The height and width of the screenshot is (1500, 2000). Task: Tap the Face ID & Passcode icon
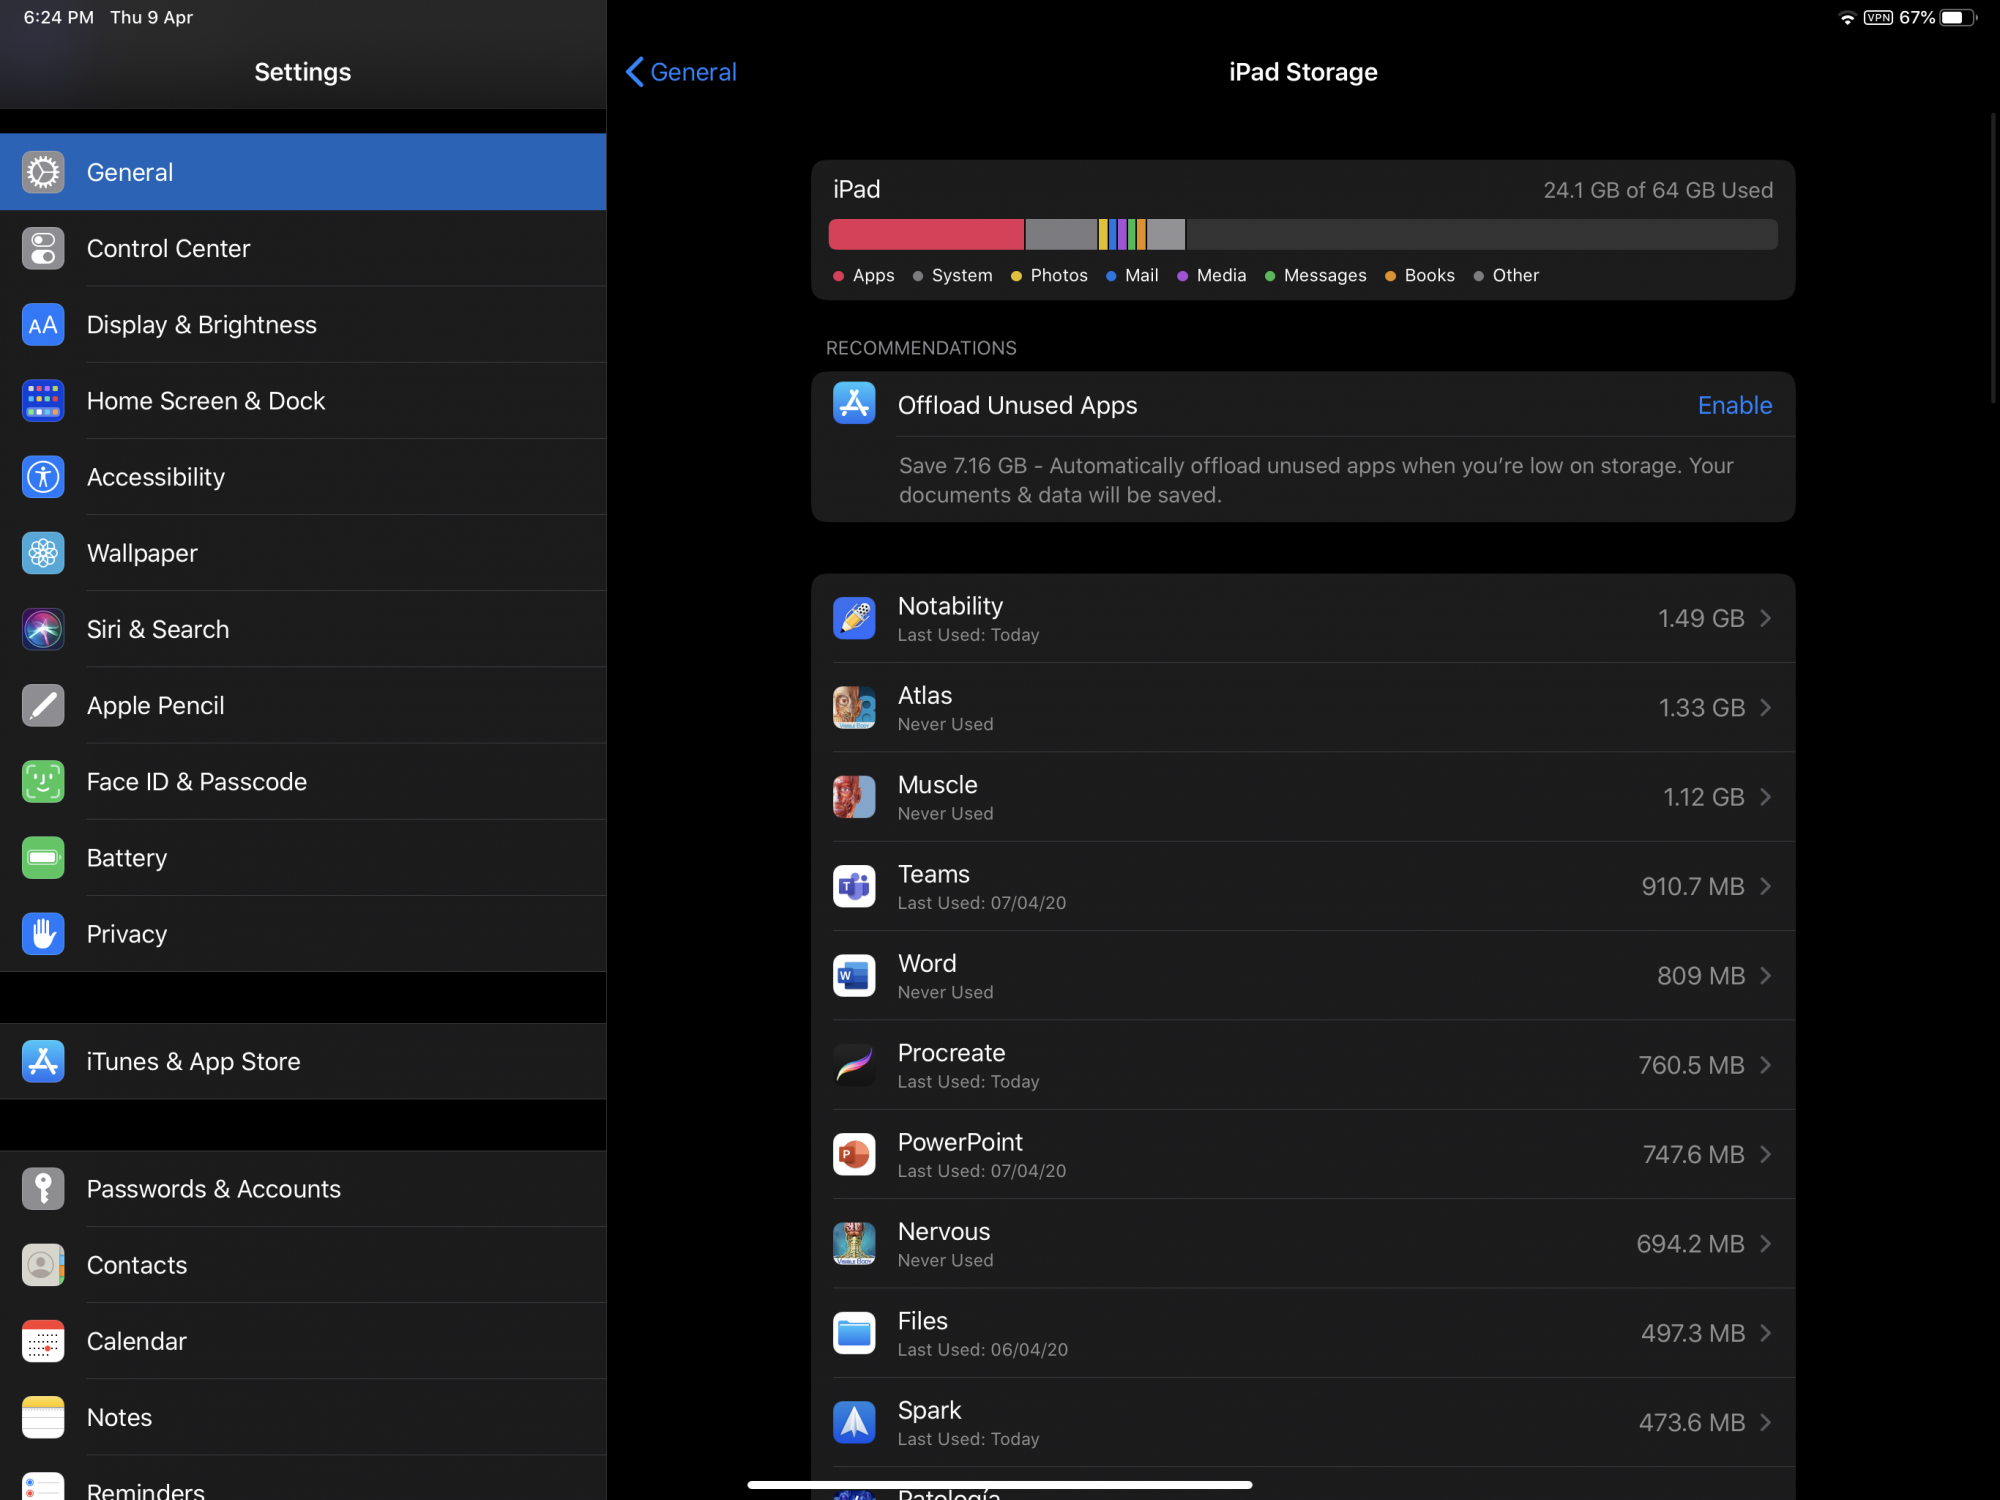[x=43, y=782]
